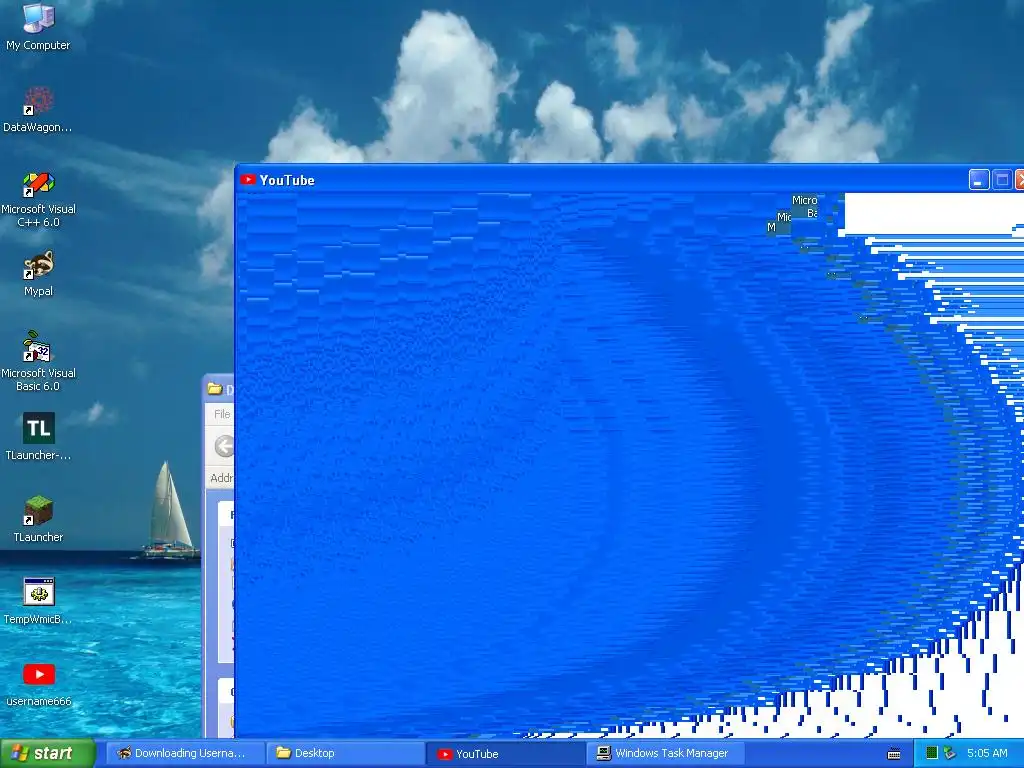Switch to YouTube taskbar button
The width and height of the screenshot is (1024, 768).
point(505,754)
